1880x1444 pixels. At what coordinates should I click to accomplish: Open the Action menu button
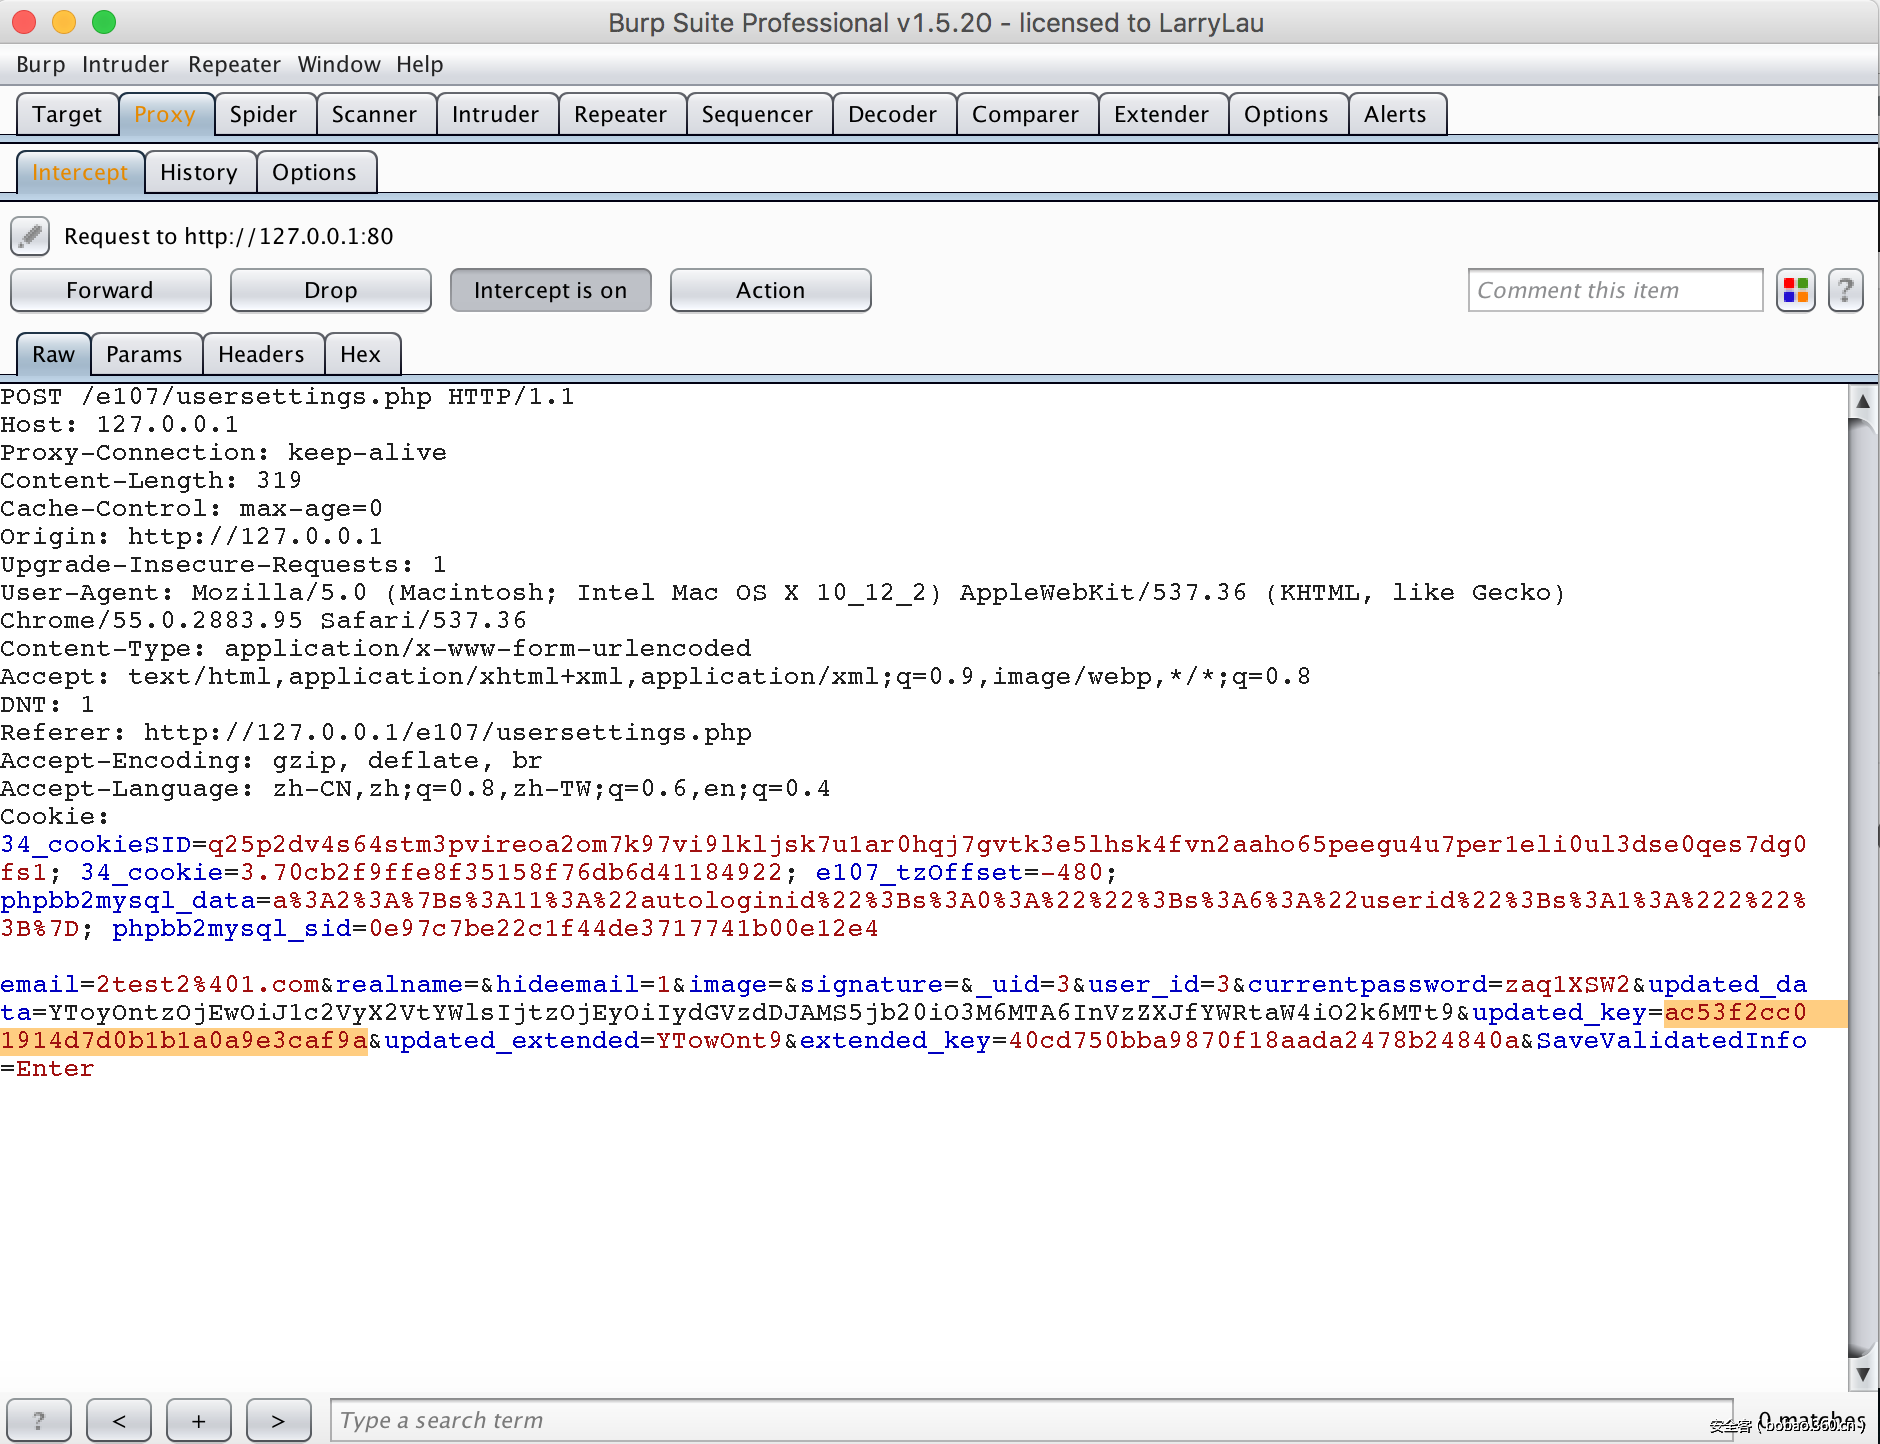[x=770, y=290]
